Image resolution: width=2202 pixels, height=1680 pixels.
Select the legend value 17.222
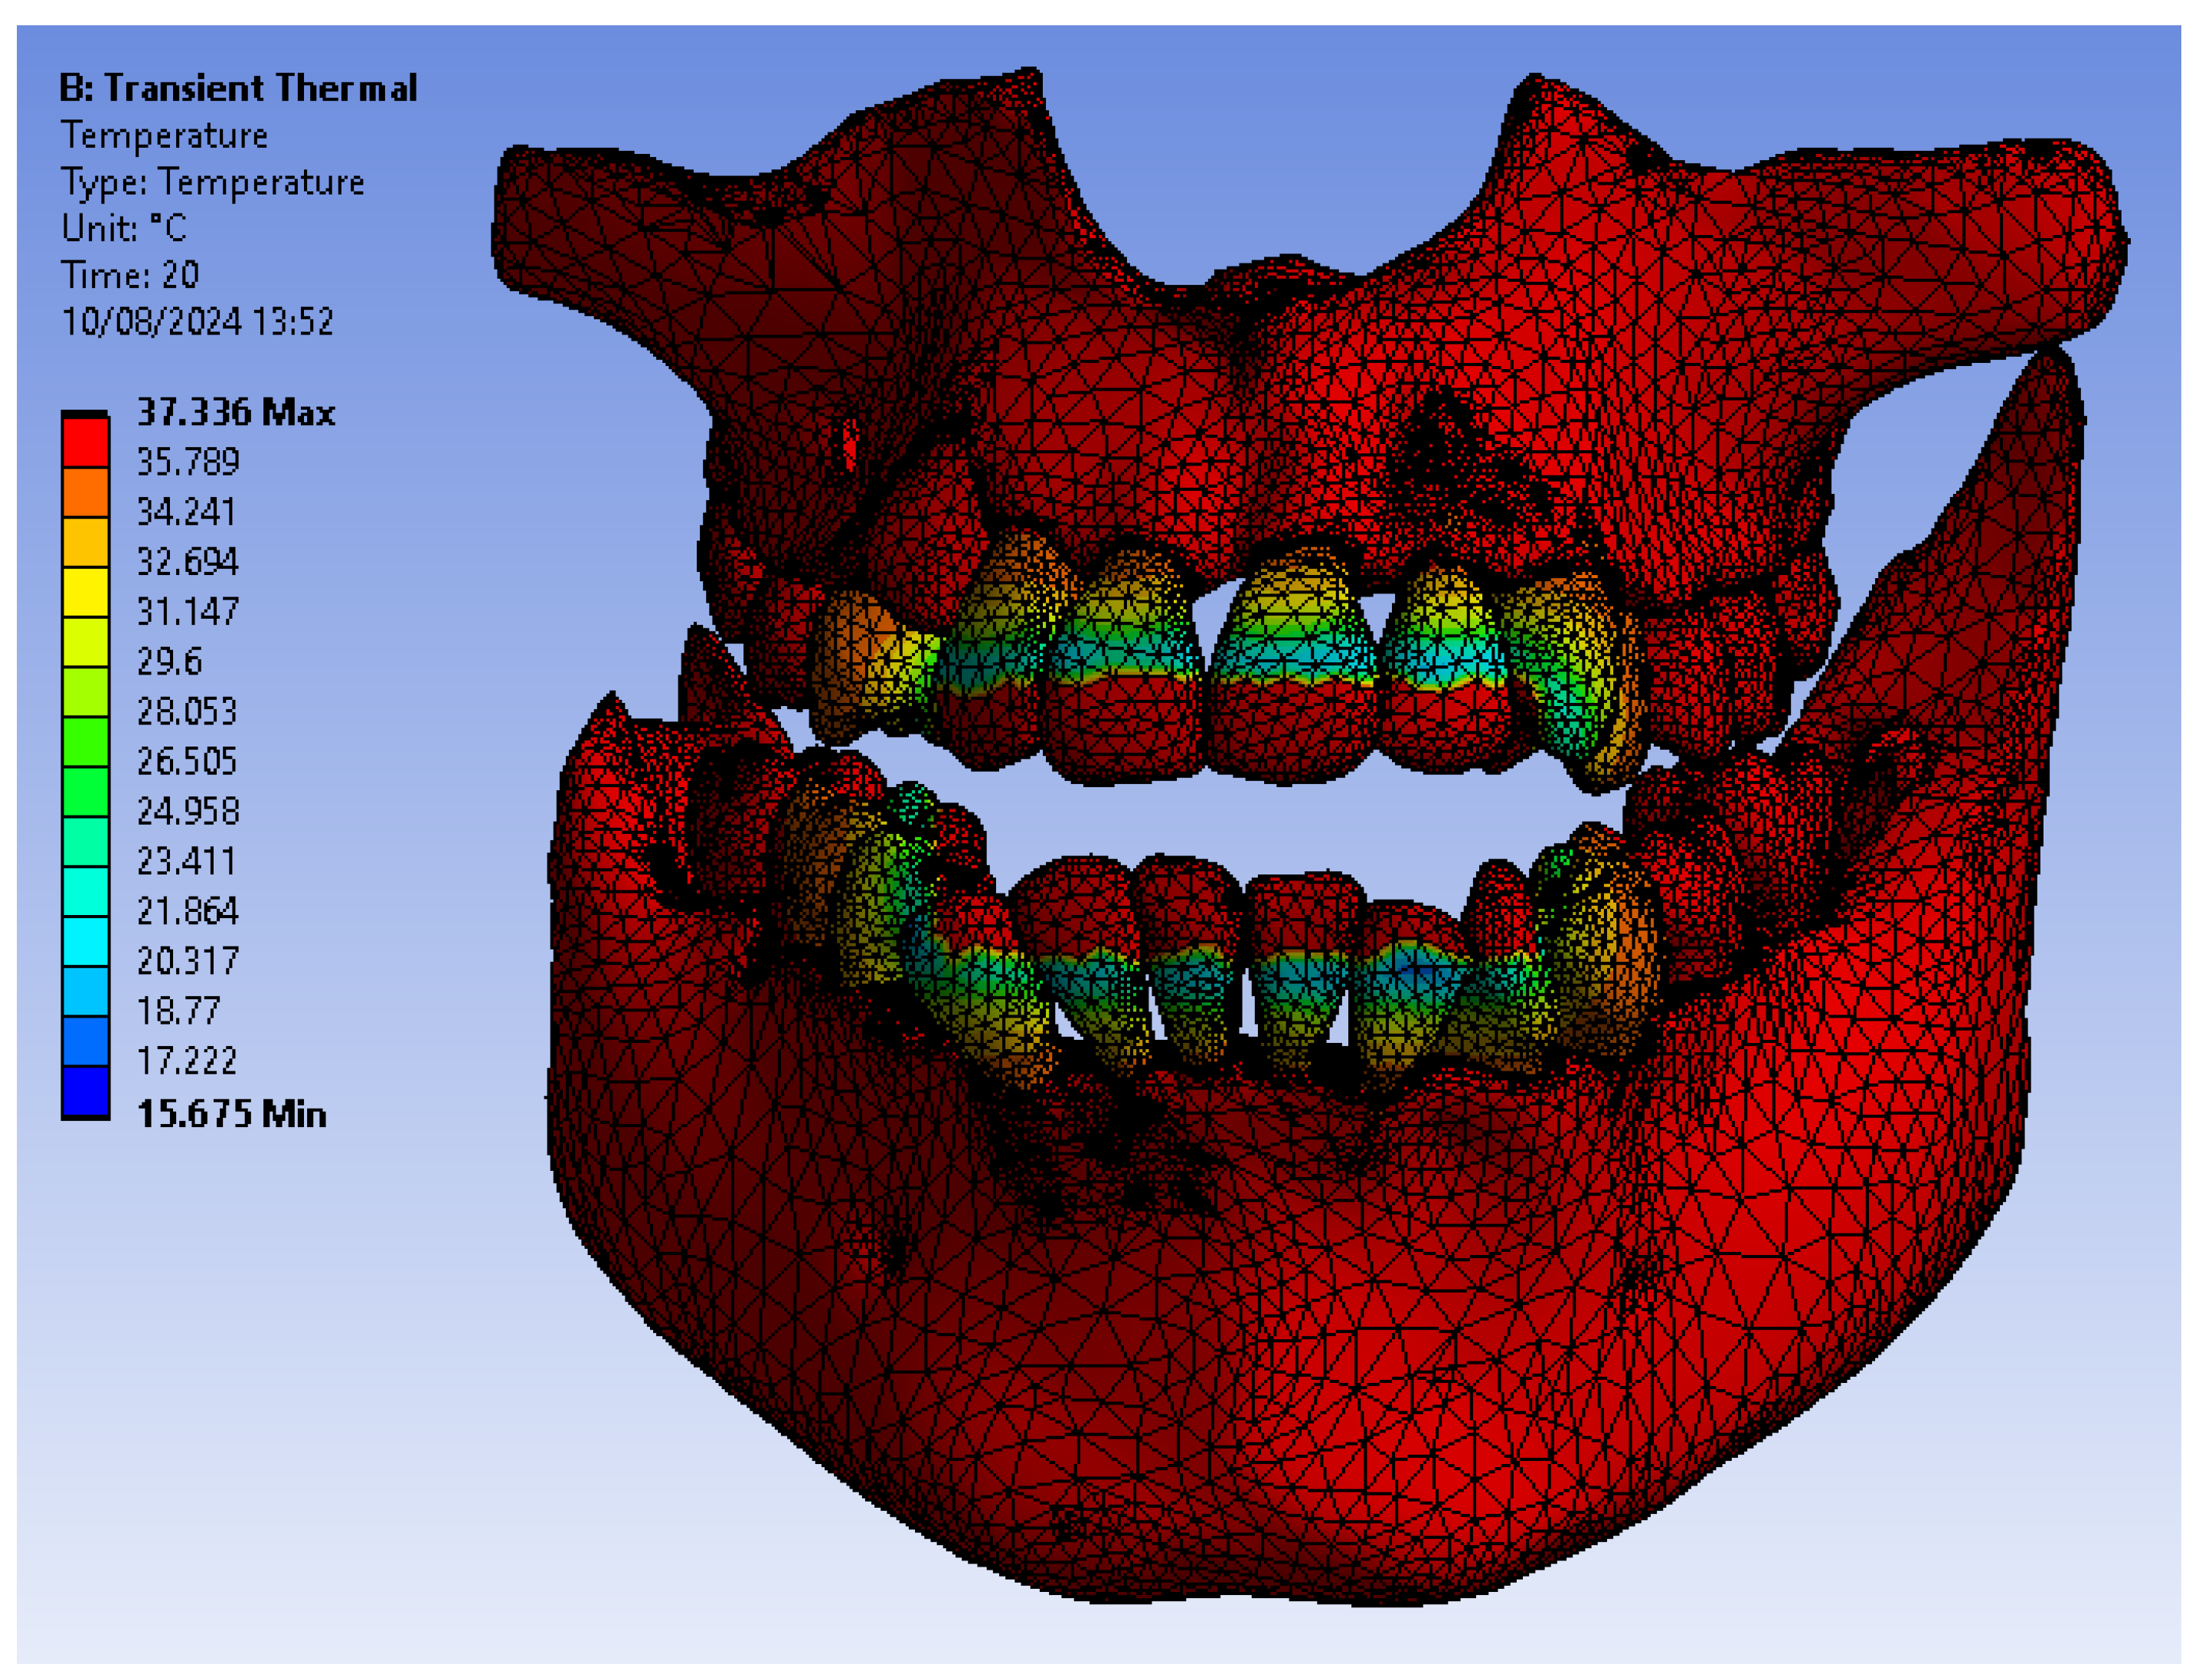(187, 1061)
